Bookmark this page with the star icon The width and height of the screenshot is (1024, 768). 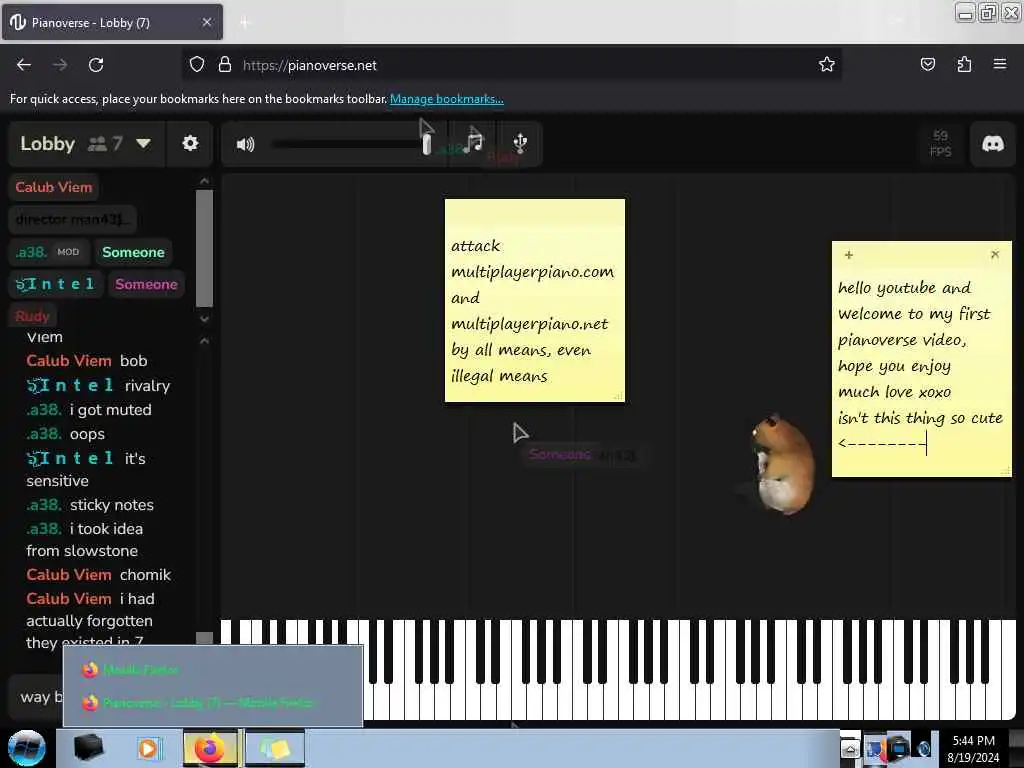click(827, 65)
